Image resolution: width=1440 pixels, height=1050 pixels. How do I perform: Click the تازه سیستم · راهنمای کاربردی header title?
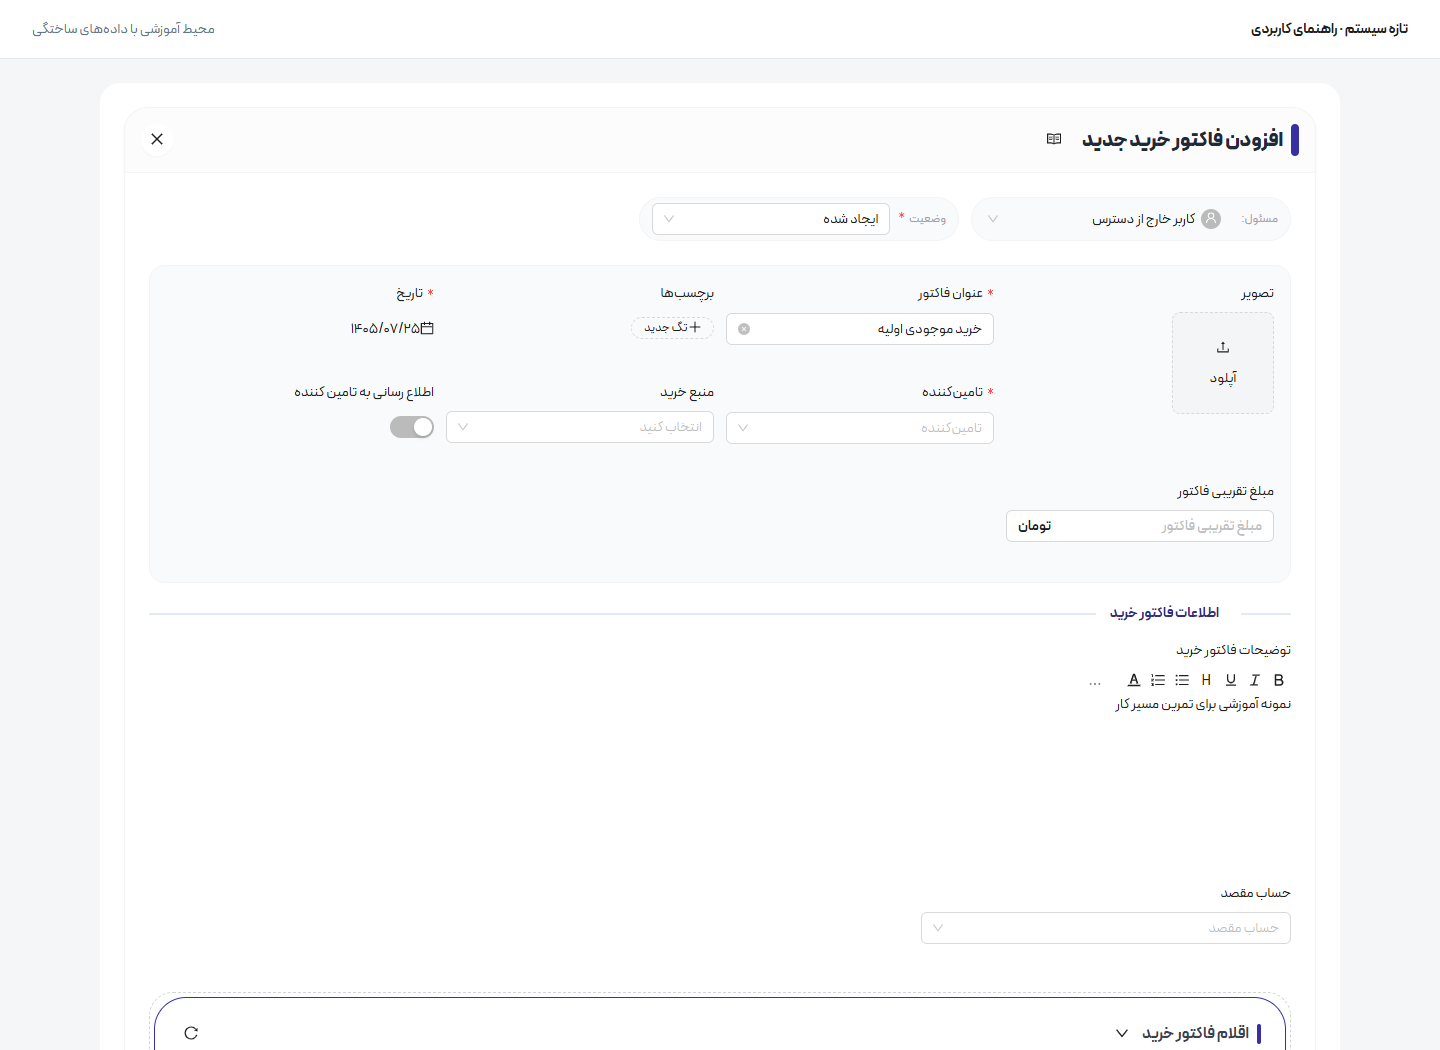(1329, 29)
